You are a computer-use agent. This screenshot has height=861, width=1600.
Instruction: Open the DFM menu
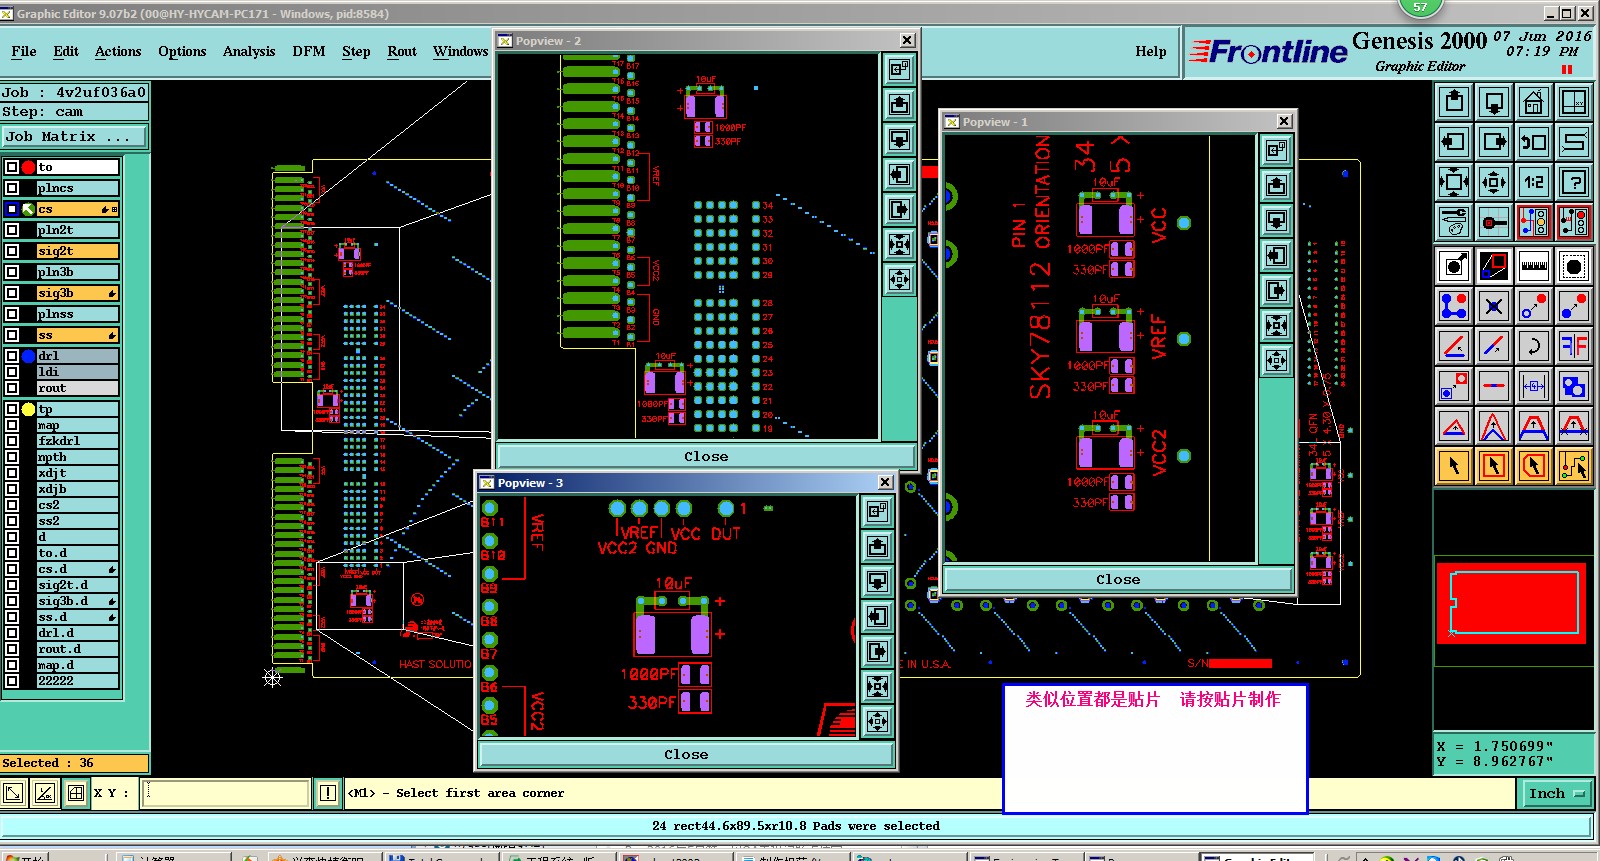coord(309,51)
